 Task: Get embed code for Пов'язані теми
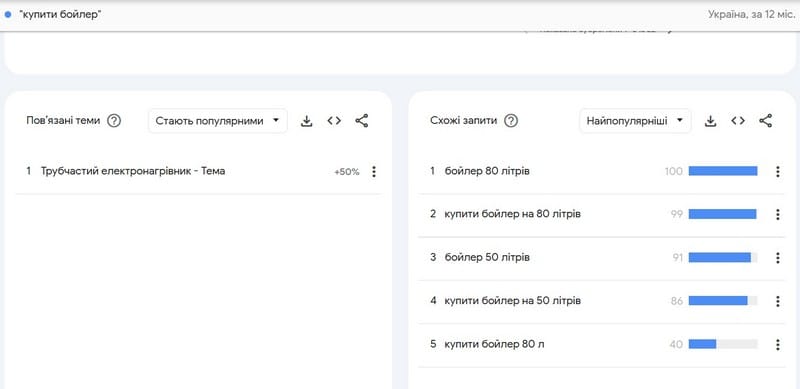click(334, 121)
